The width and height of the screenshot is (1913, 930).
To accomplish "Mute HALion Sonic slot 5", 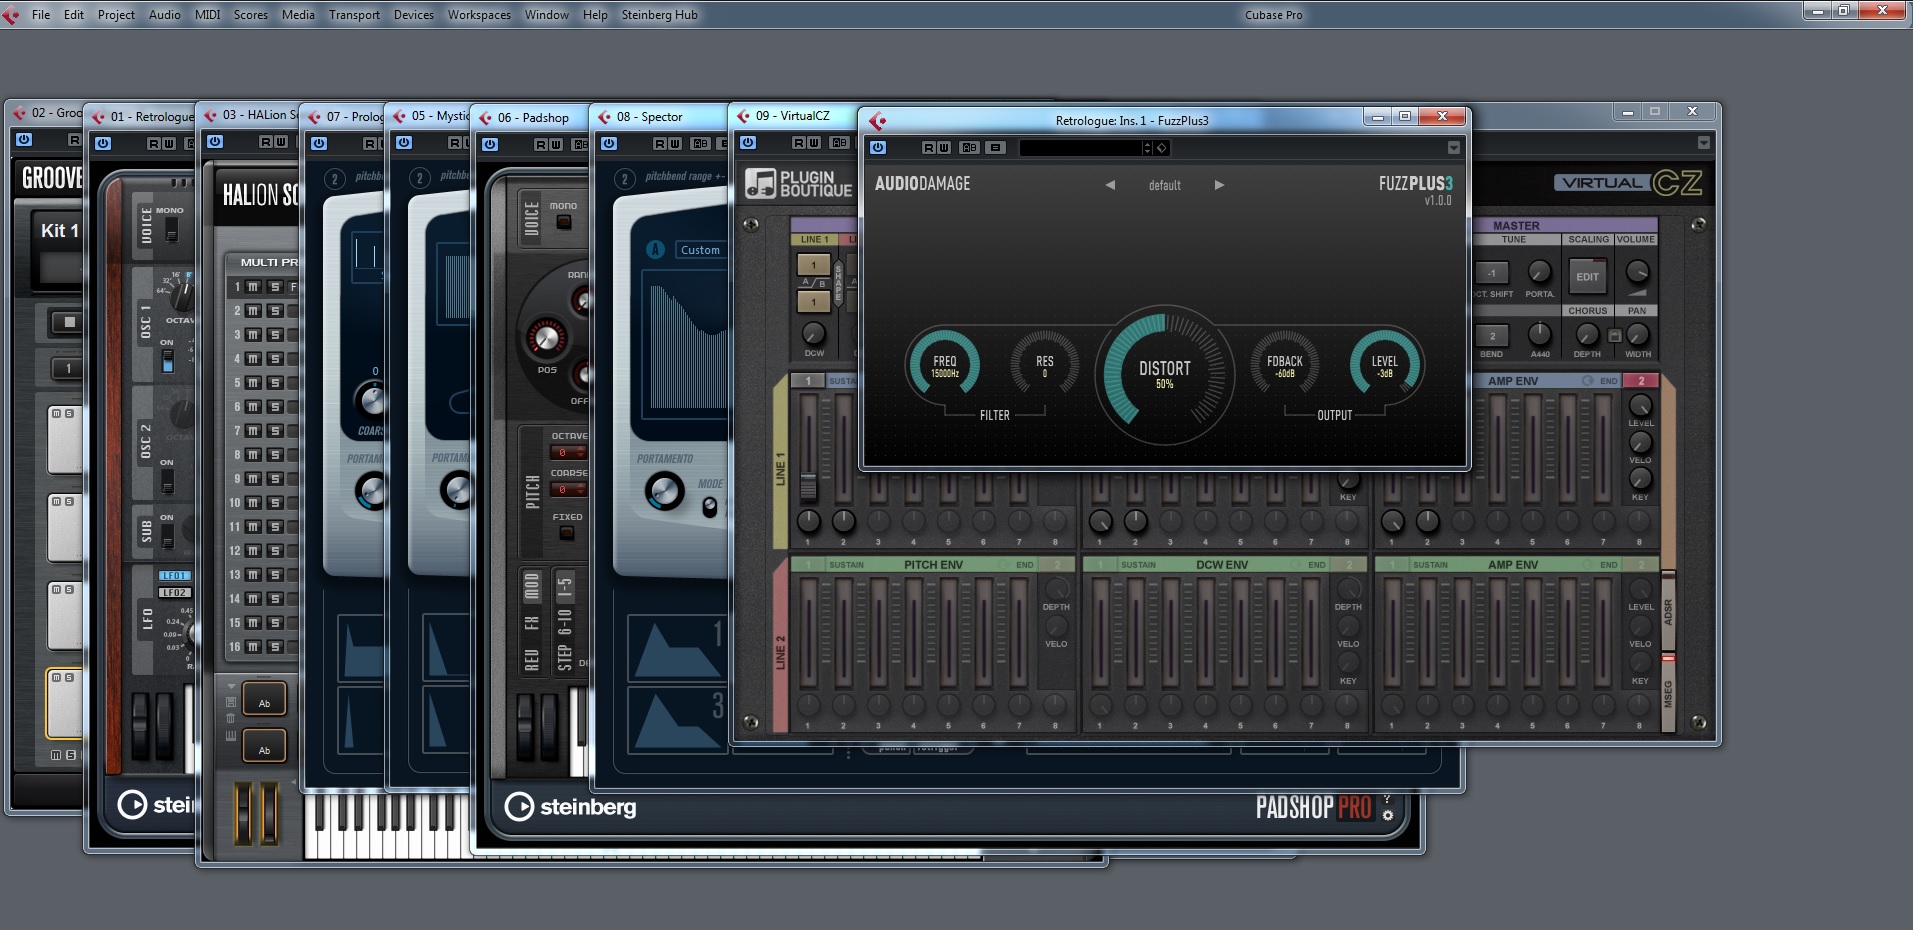I will (253, 383).
